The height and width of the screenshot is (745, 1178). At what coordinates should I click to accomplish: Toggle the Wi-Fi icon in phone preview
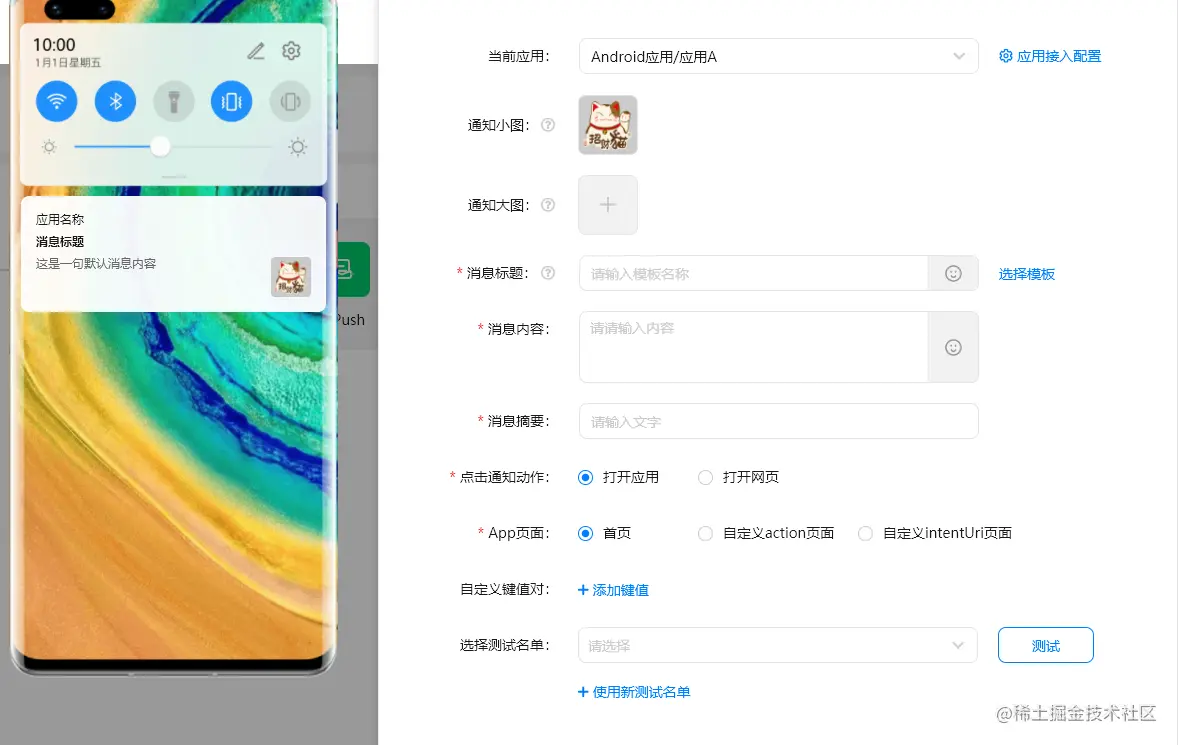[56, 101]
